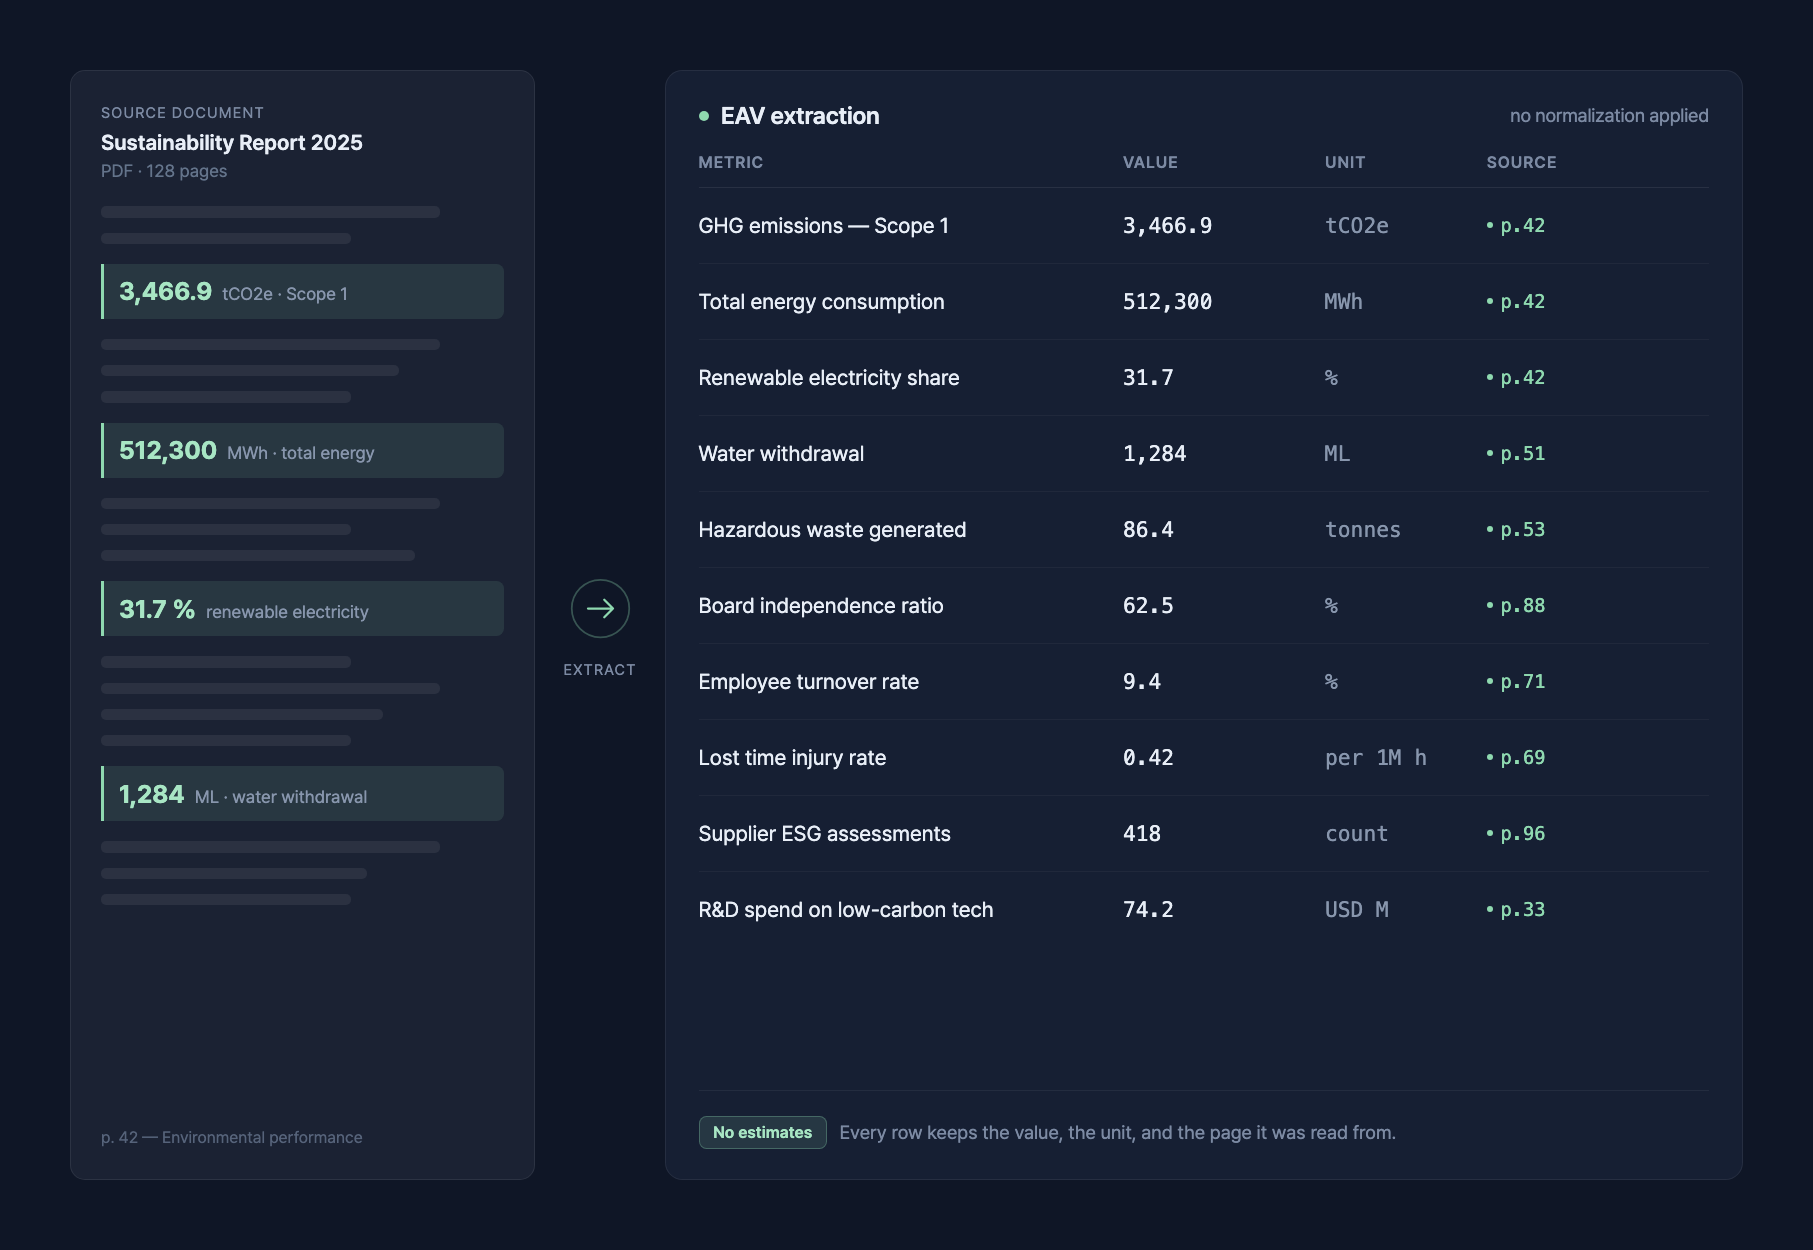Screen dimensions: 1813x1250
Task: Click the 'Every row keeps the value' footer note
Action: tap(1118, 1133)
